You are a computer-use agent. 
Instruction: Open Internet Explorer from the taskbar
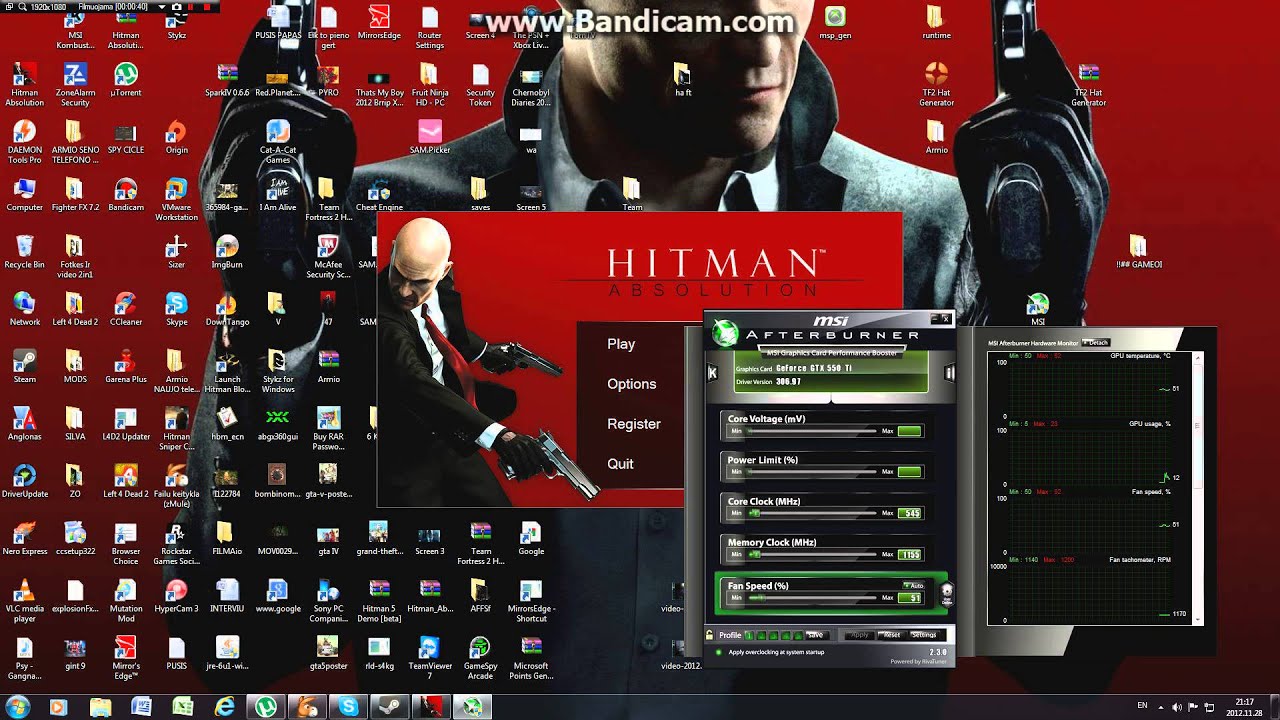click(x=225, y=707)
